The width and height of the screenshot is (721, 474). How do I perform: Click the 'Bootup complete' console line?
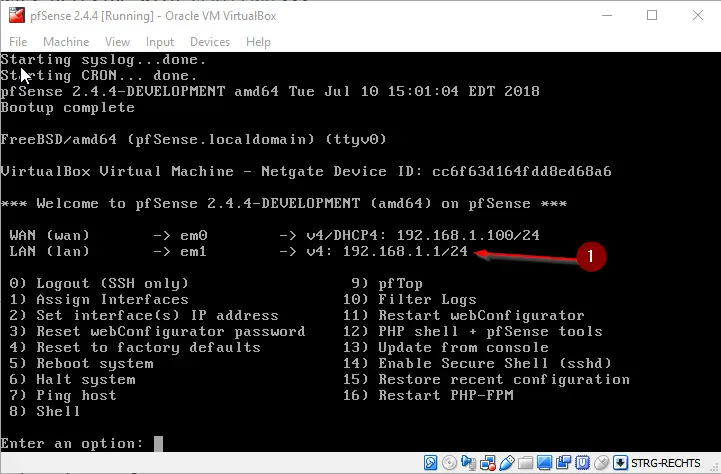coord(68,108)
